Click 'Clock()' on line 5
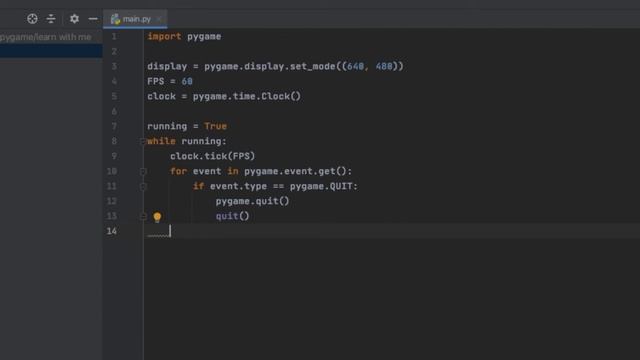 pyautogui.click(x=281, y=96)
